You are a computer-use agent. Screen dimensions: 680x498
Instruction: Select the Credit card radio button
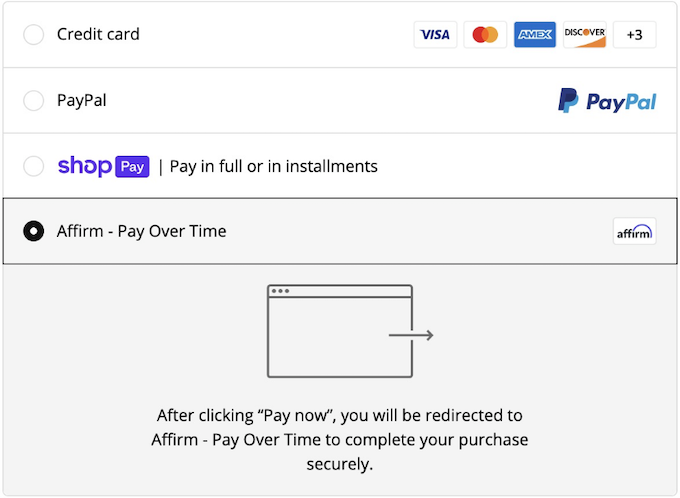34,35
